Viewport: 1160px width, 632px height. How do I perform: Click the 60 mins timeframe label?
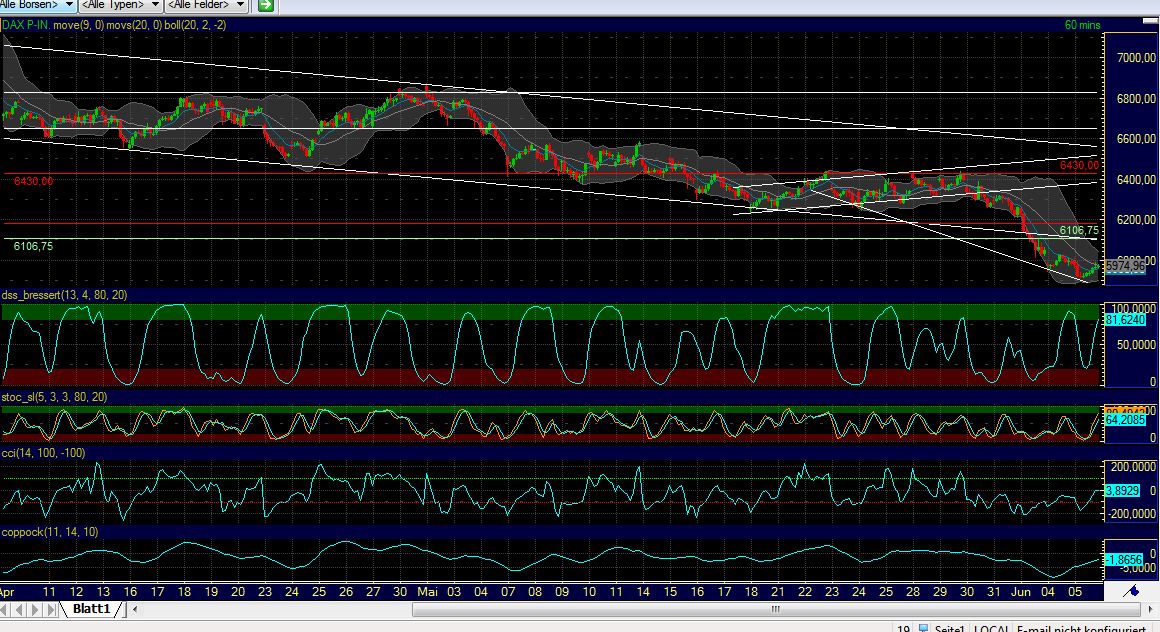pos(1082,25)
